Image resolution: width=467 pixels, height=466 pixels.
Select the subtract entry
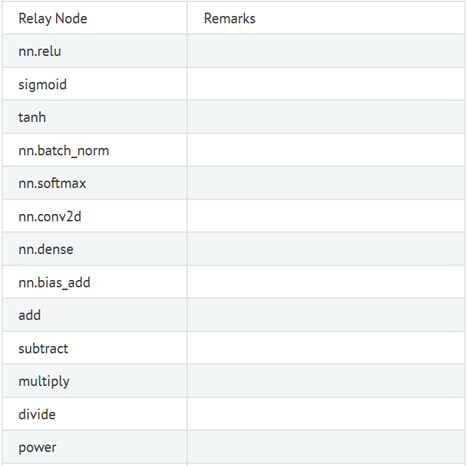[43, 349]
